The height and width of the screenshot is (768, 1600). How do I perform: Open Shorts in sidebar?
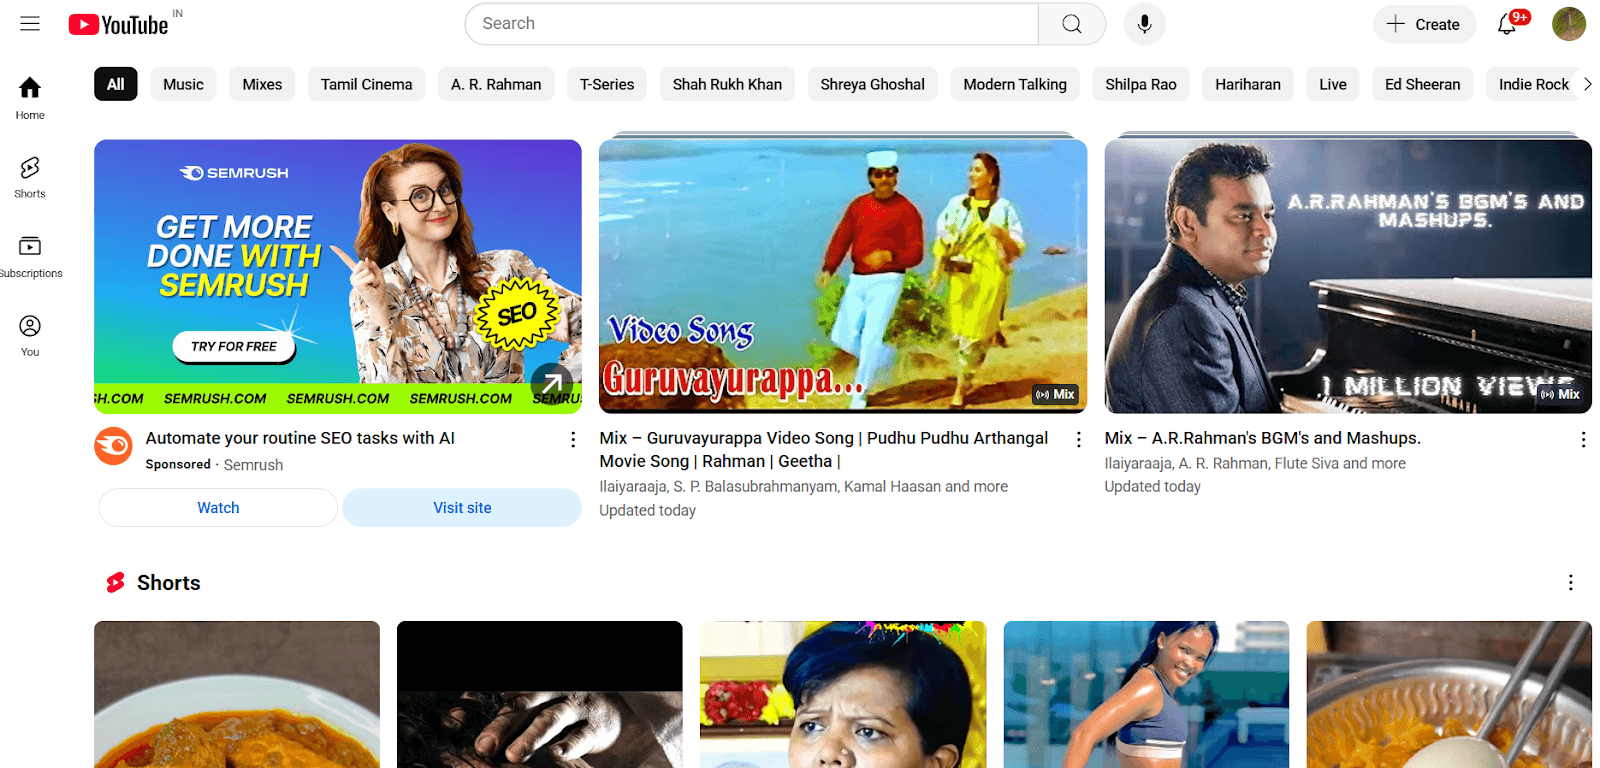(x=30, y=177)
